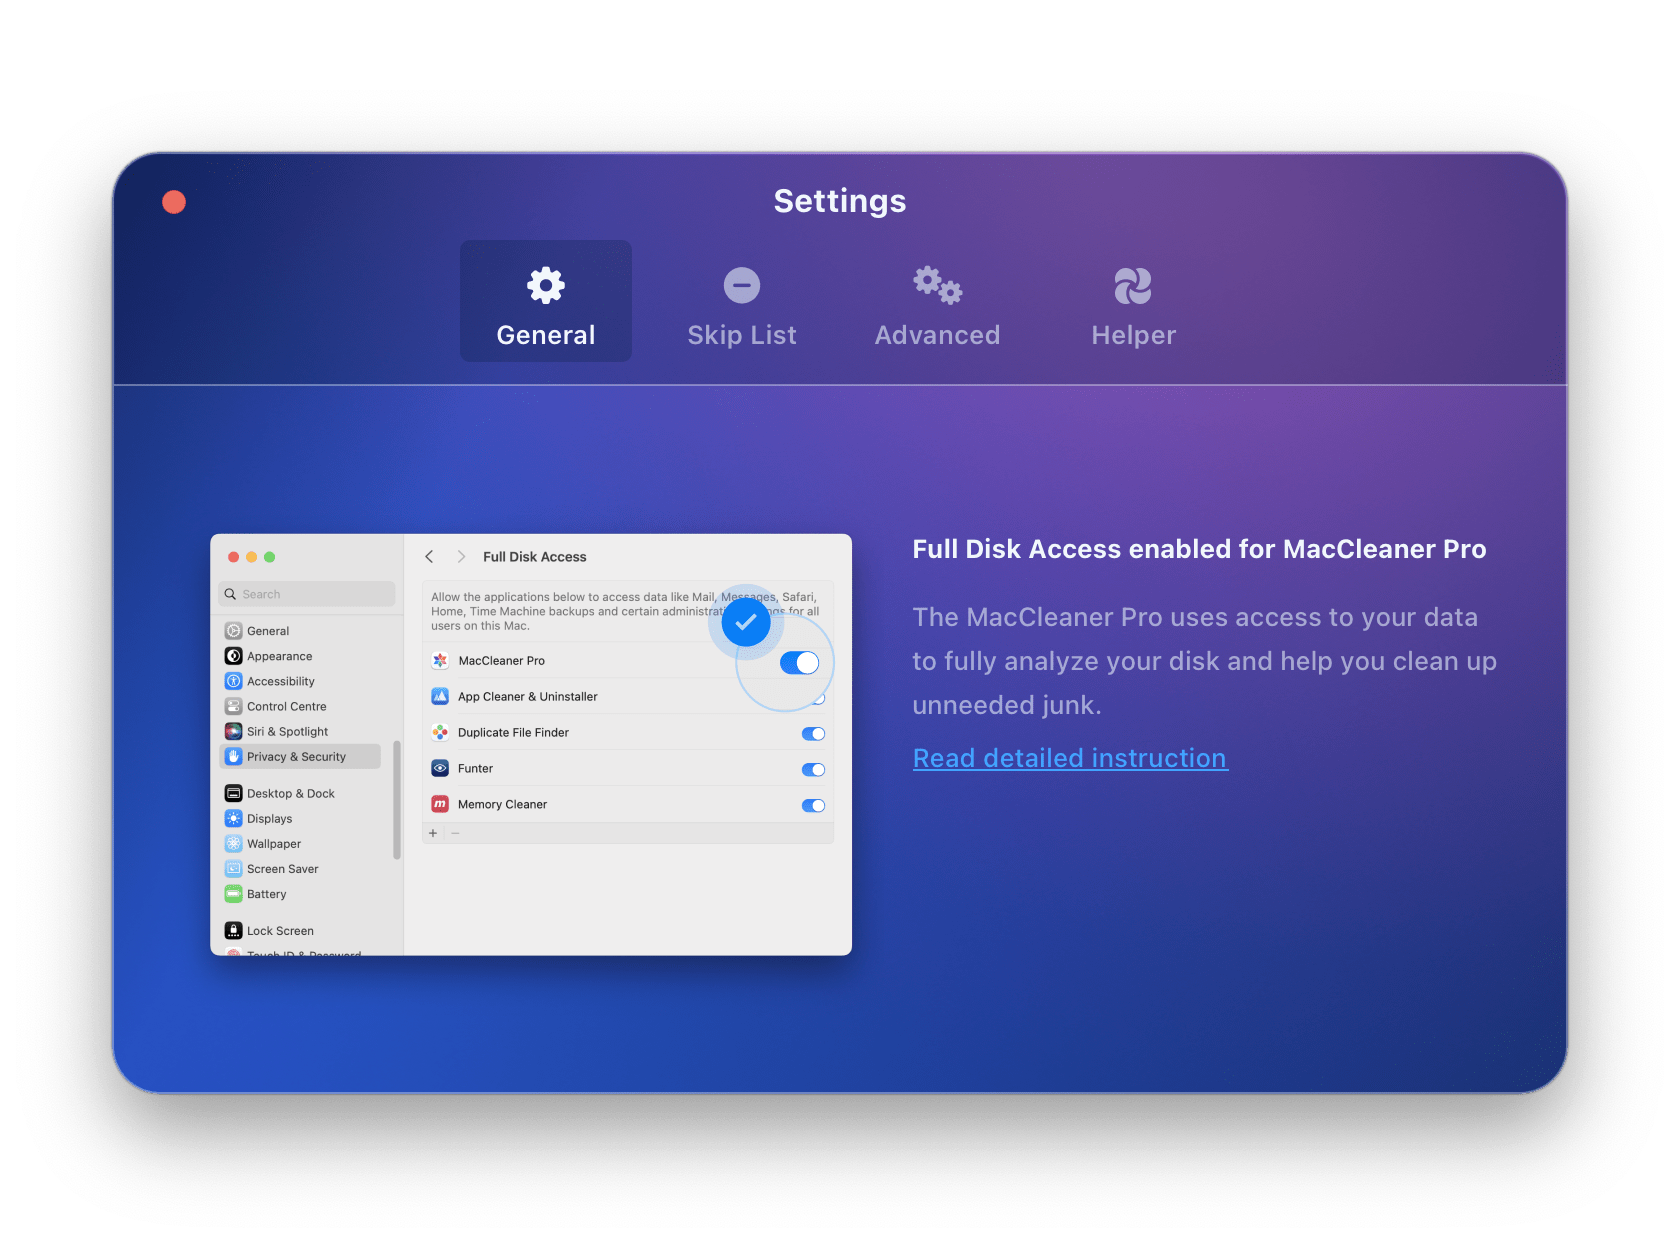Click the back chevron beside Full Disk Access
This screenshot has width=1680, height=1242.
click(429, 557)
